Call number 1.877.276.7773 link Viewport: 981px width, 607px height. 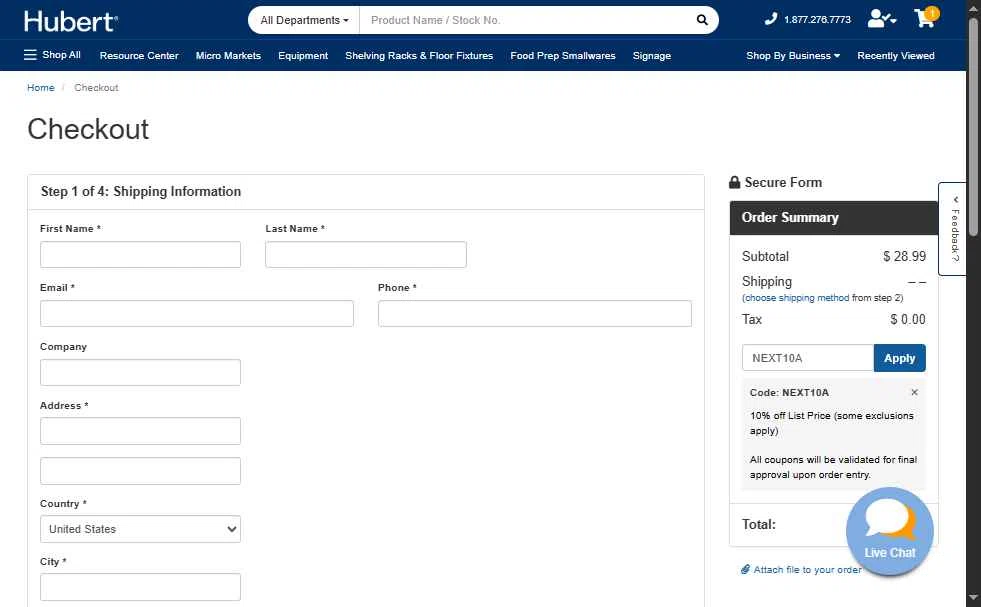(x=817, y=19)
